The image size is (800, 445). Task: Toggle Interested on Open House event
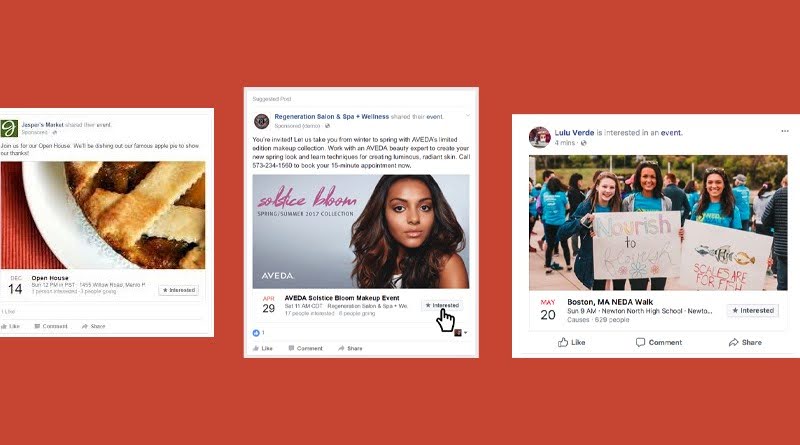point(179,290)
